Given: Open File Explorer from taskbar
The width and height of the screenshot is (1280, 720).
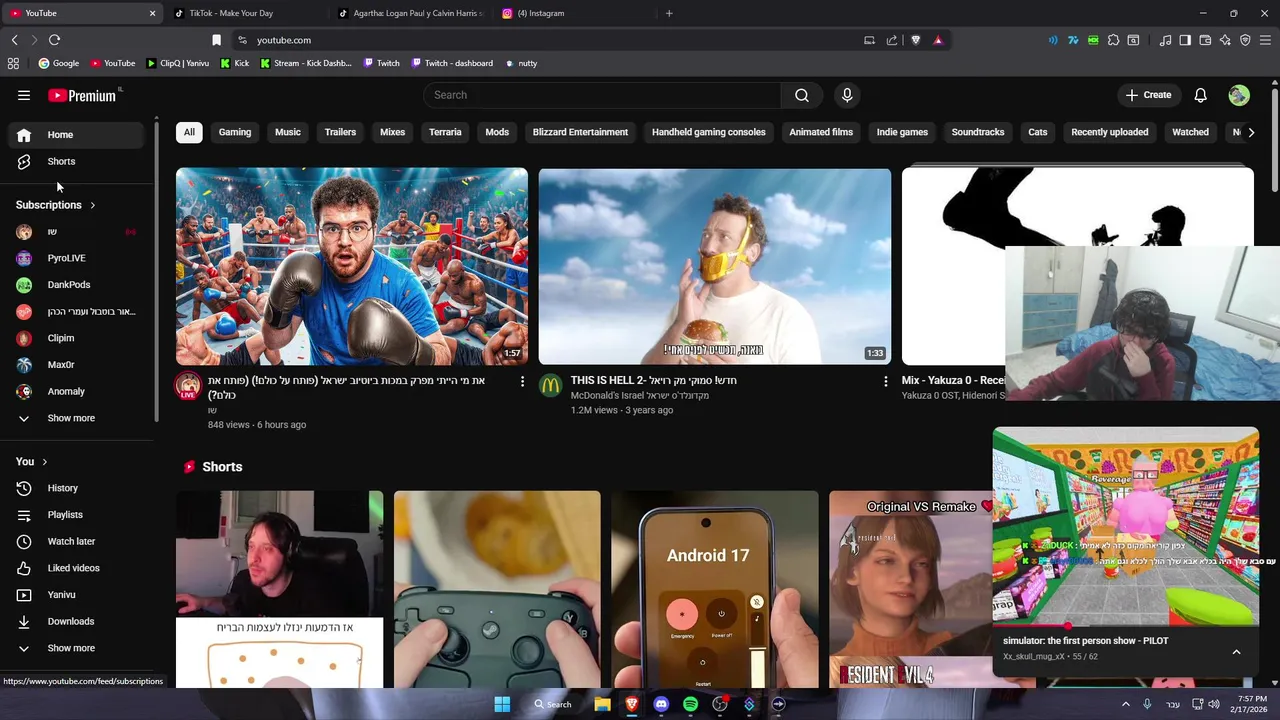Looking at the screenshot, I should point(602,704).
